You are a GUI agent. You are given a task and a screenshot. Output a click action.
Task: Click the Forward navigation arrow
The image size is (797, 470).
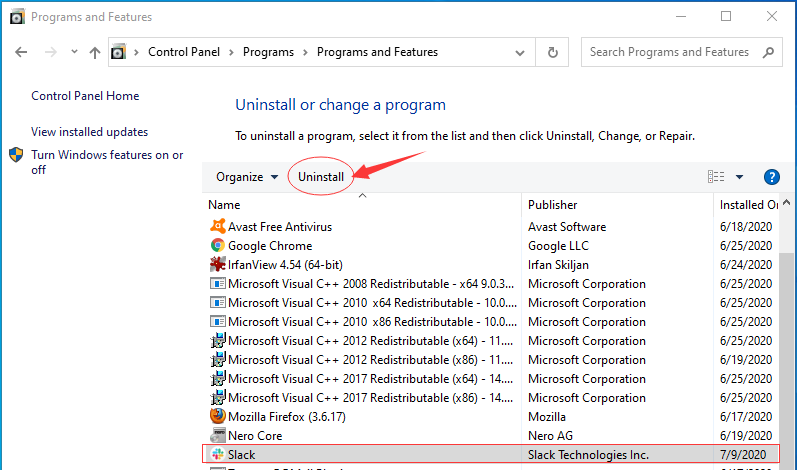(50, 52)
